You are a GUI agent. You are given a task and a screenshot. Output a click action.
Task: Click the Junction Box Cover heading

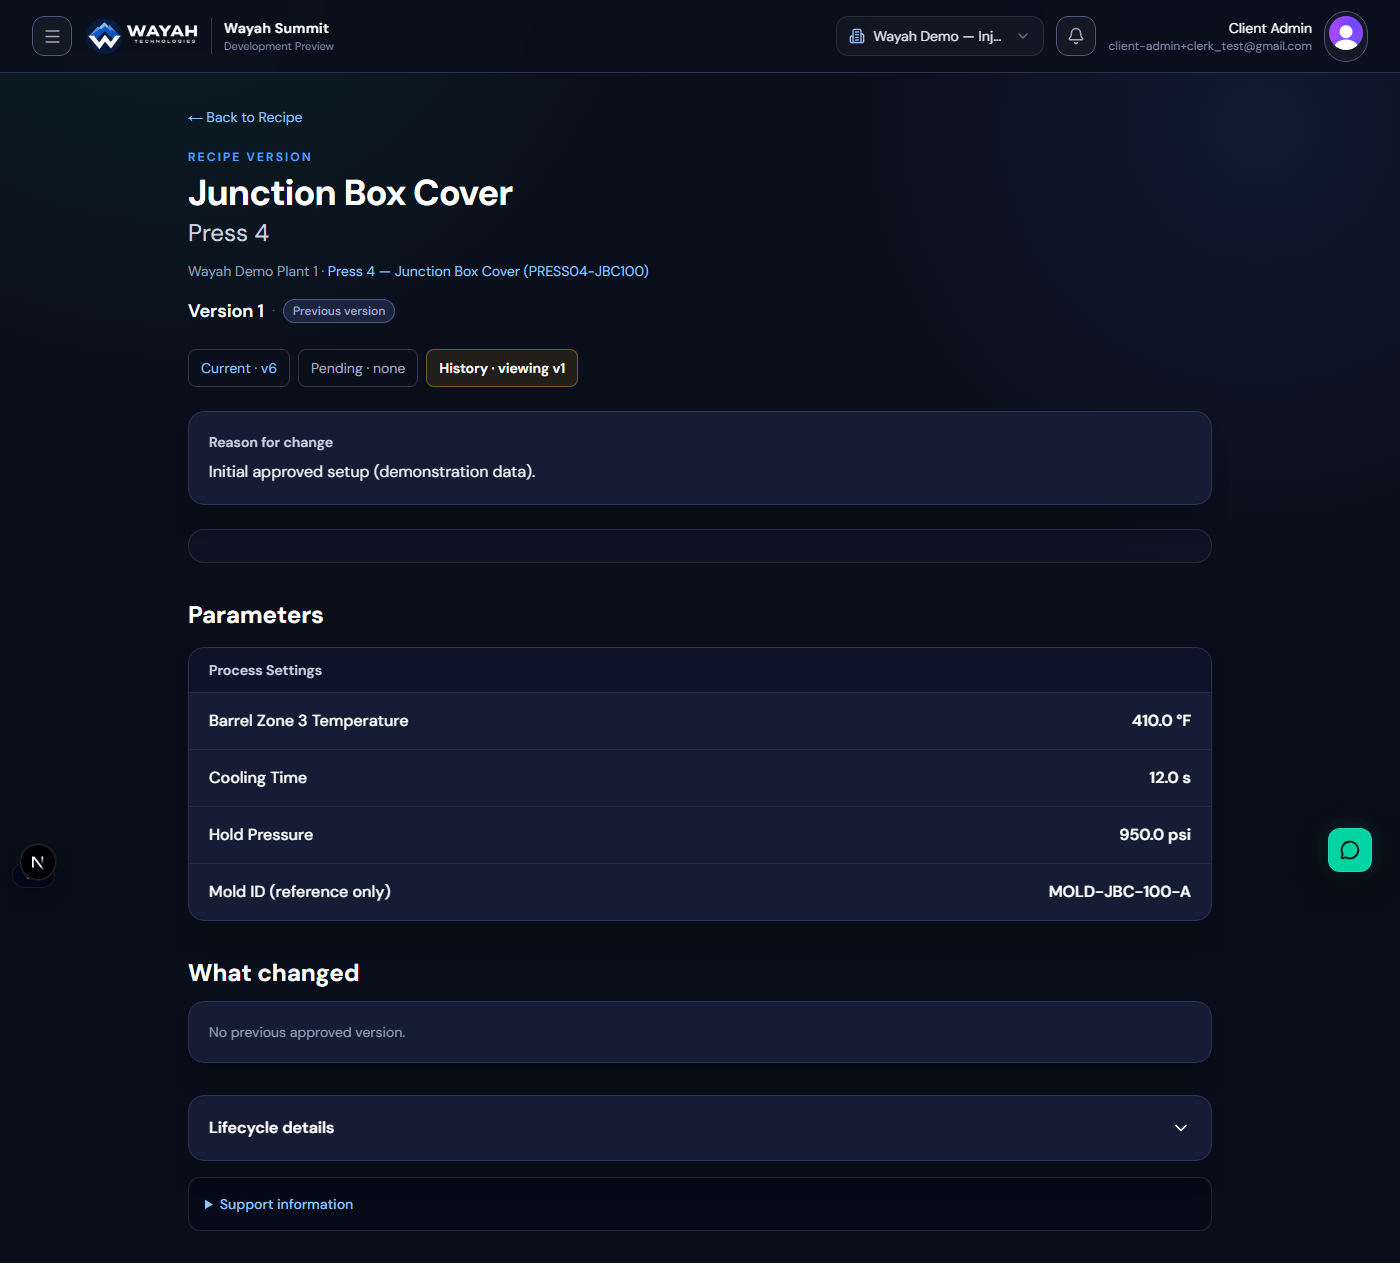tap(350, 193)
